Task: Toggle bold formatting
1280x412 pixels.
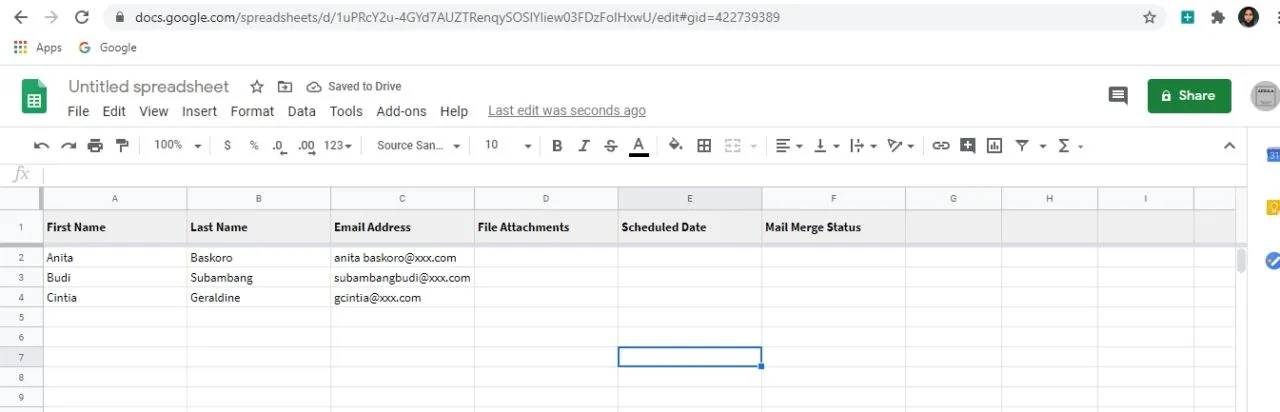Action: tap(557, 145)
